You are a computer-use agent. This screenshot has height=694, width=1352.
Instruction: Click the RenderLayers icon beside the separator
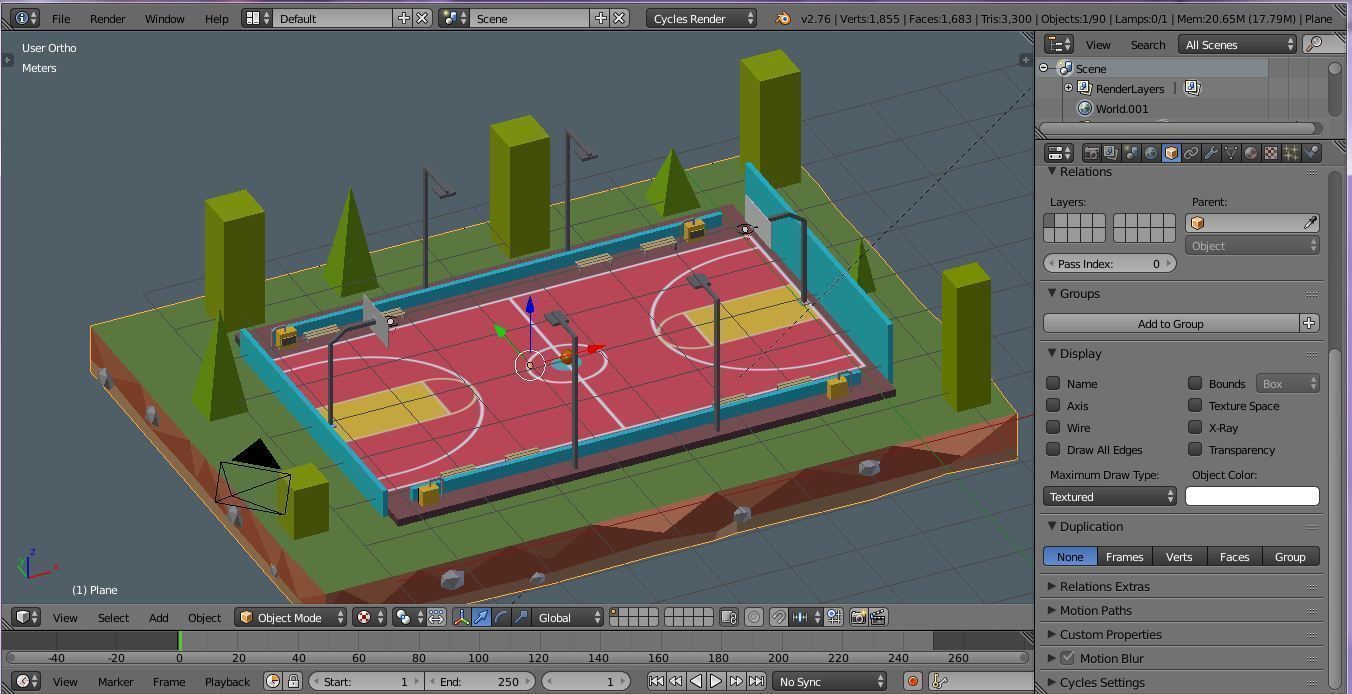coord(1192,88)
